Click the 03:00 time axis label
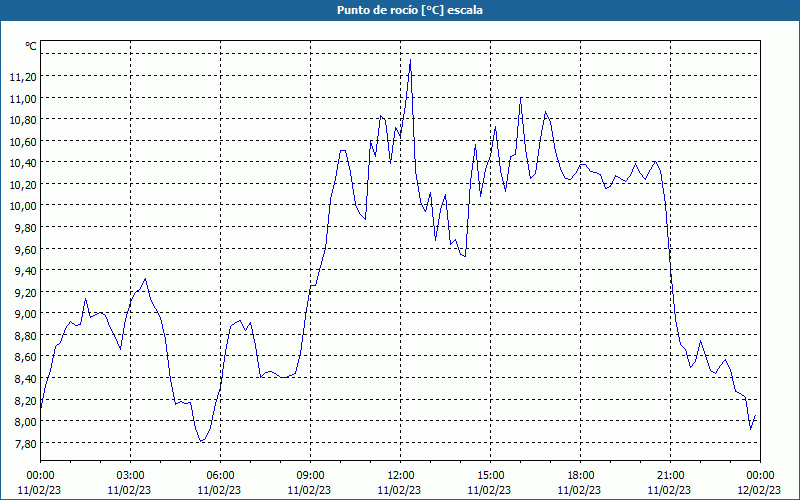800x500 pixels. 130,476
